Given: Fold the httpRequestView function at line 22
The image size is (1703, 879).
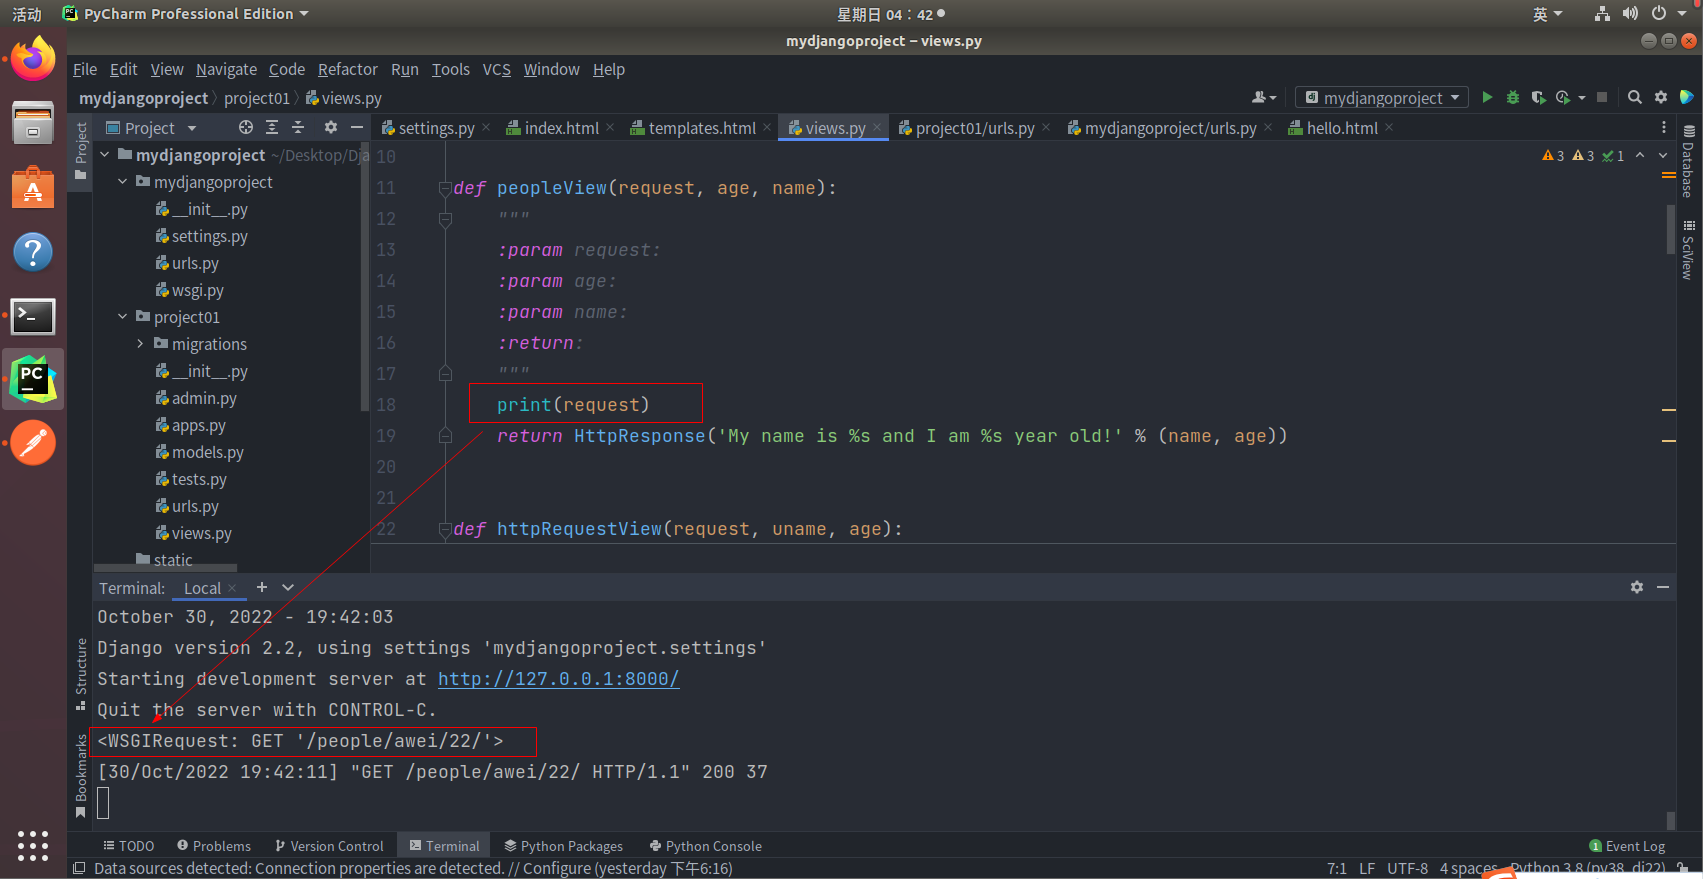Looking at the screenshot, I should (445, 529).
